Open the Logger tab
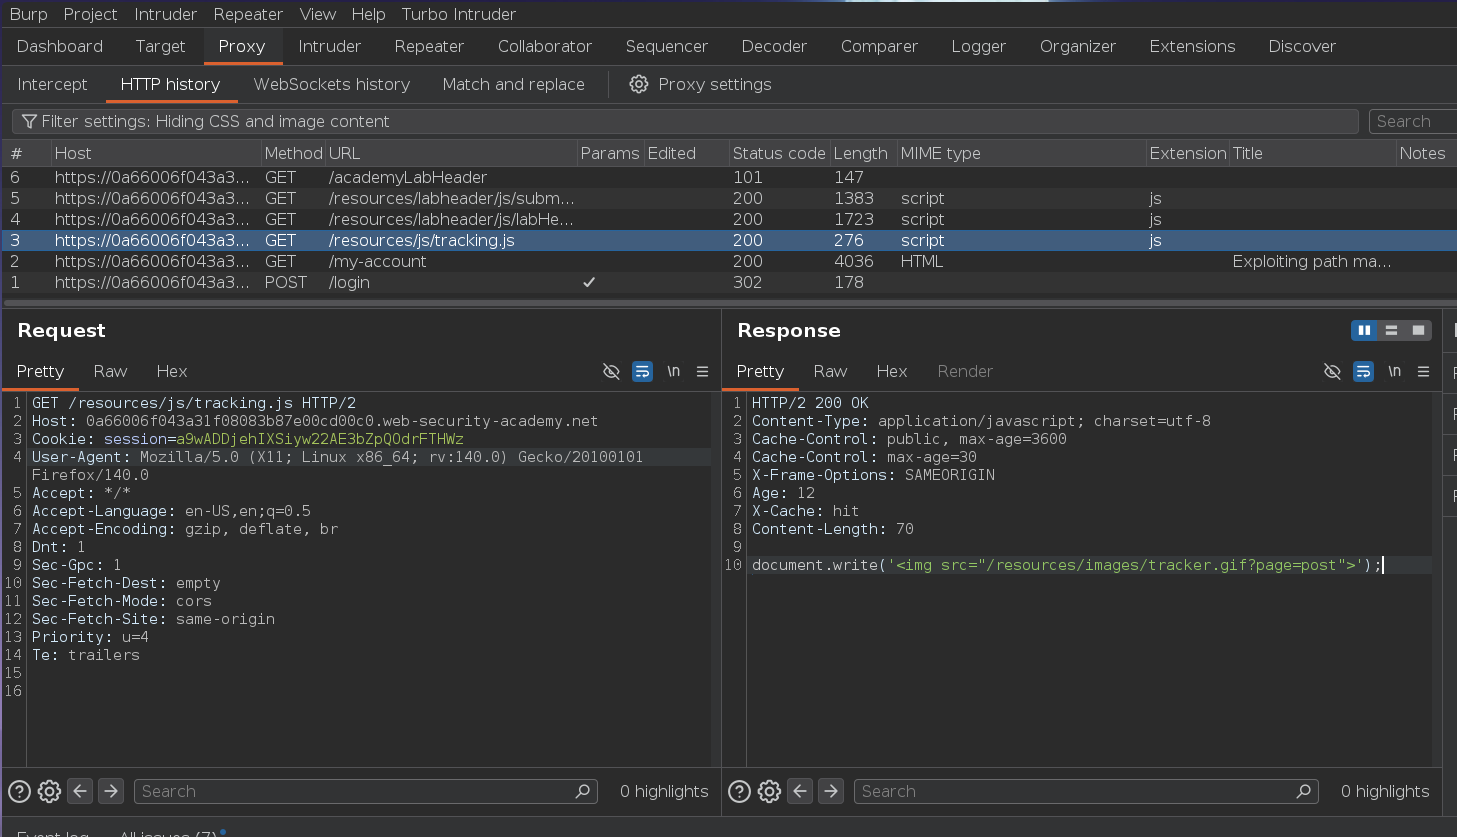Image resolution: width=1457 pixels, height=837 pixels. tap(978, 46)
